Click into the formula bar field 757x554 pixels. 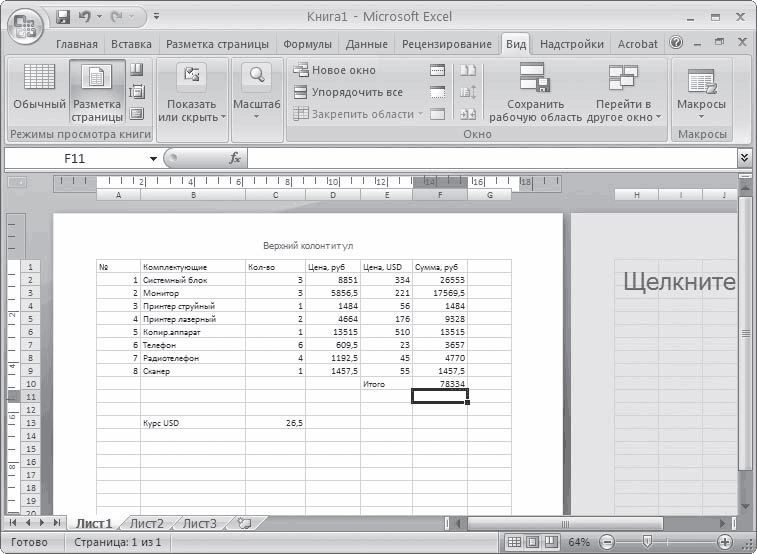[491, 159]
